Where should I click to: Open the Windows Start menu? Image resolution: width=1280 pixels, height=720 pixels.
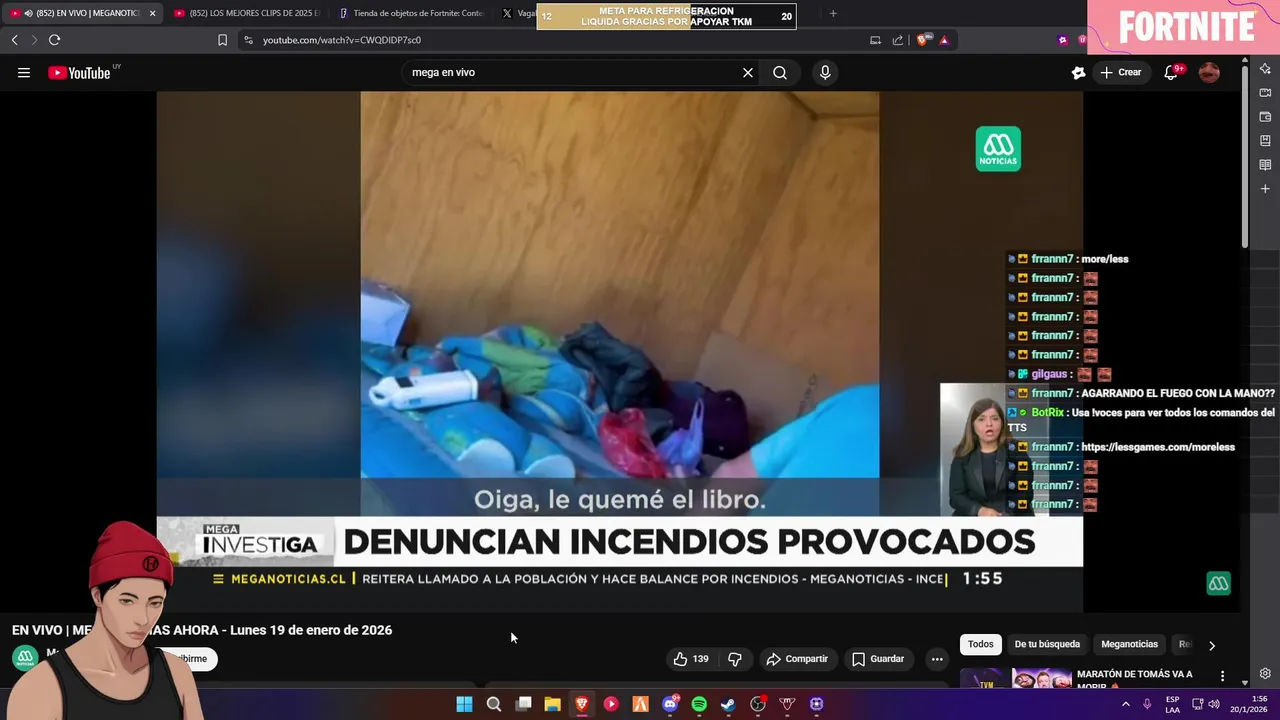click(464, 704)
